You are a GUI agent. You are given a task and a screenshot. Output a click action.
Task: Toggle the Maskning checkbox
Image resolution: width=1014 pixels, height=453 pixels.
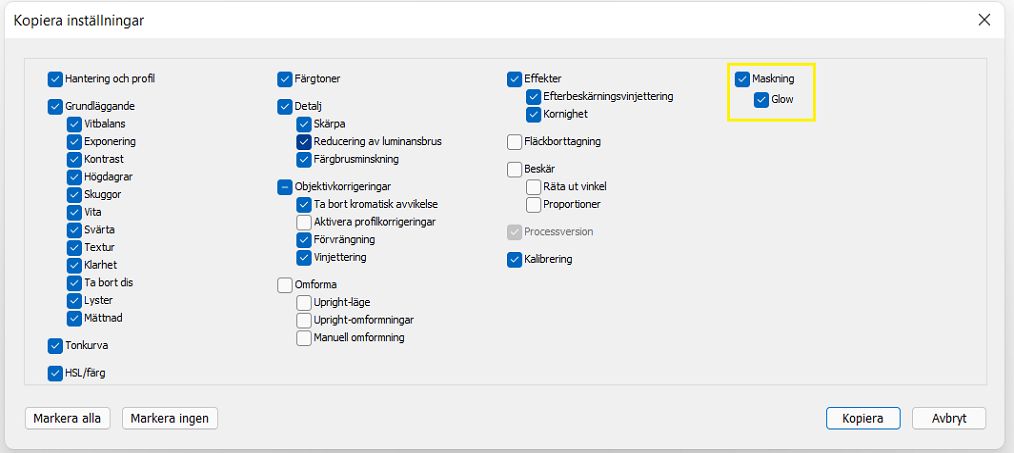coord(742,79)
